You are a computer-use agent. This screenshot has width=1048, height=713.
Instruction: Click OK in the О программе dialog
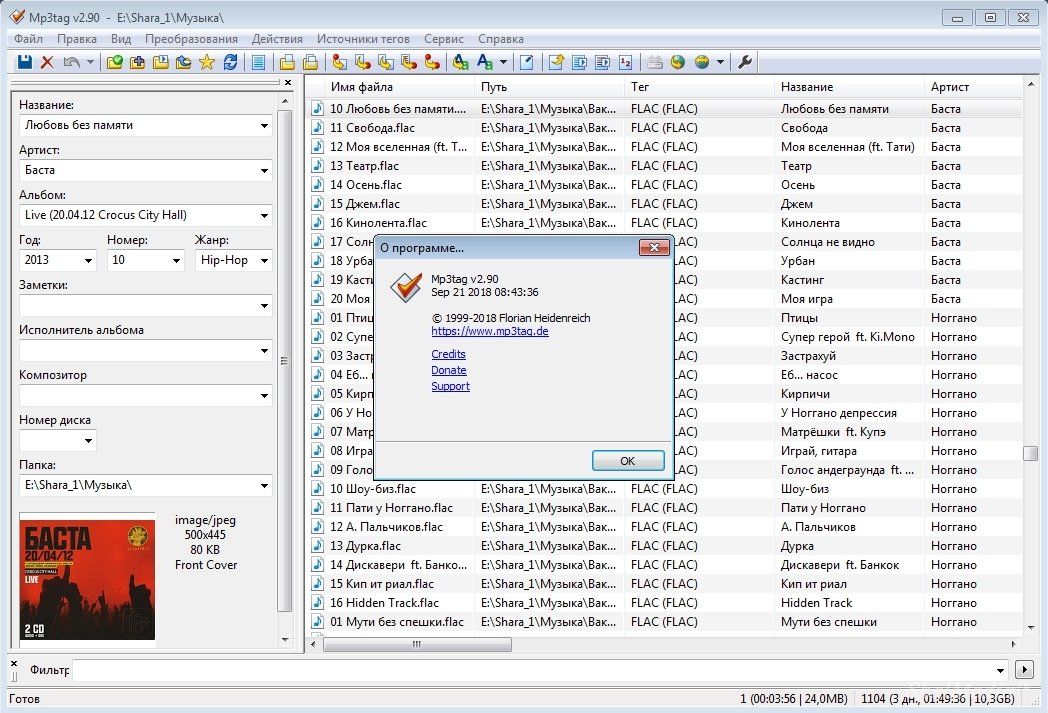point(628,460)
